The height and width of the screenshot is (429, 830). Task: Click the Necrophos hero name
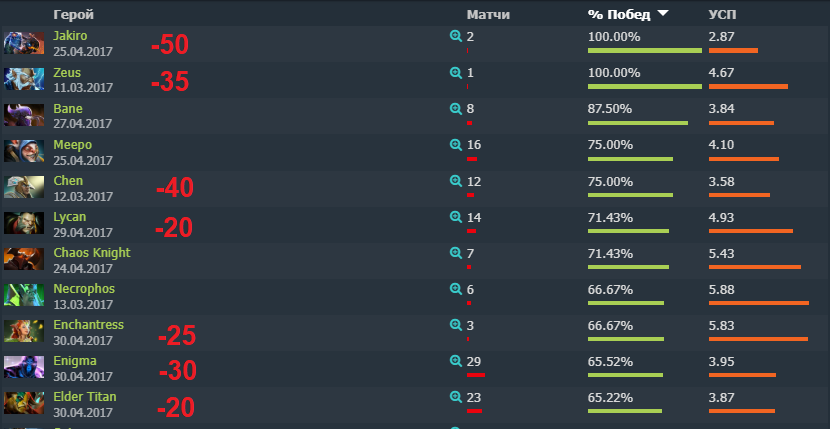pos(84,289)
